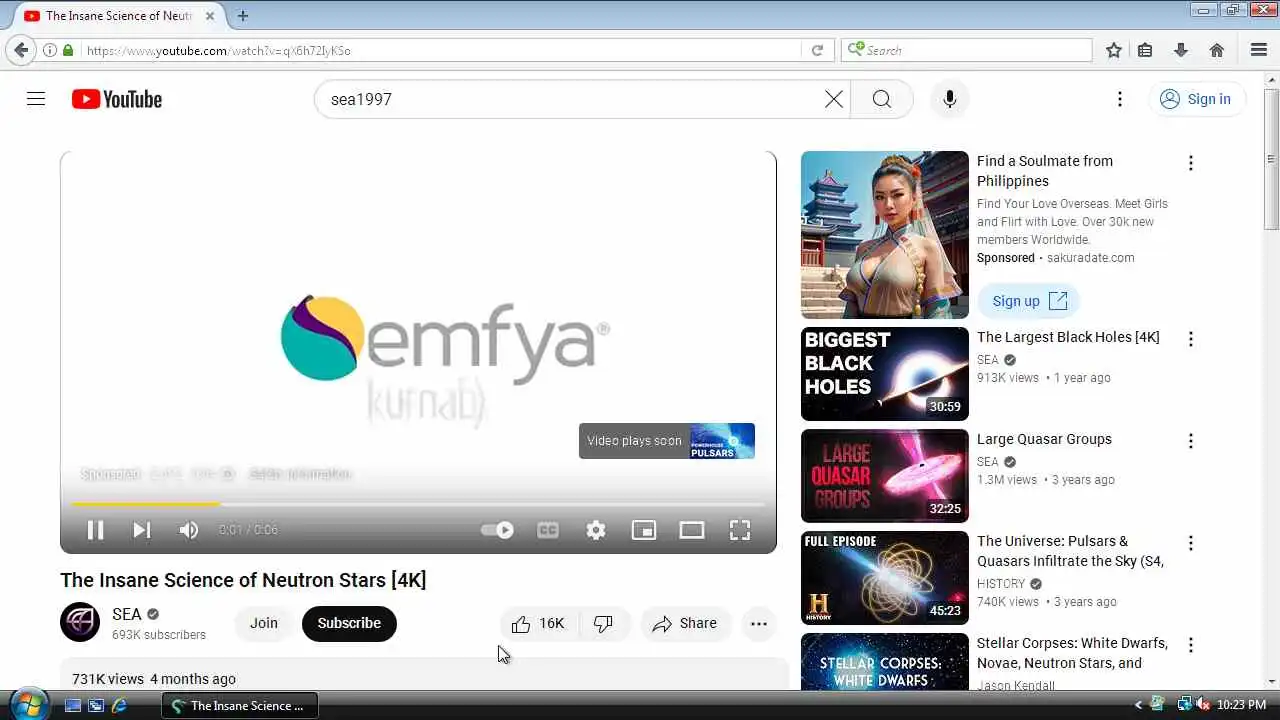Open options for Pulsars & Quasars video
Image resolution: width=1280 pixels, height=720 pixels.
(1190, 543)
